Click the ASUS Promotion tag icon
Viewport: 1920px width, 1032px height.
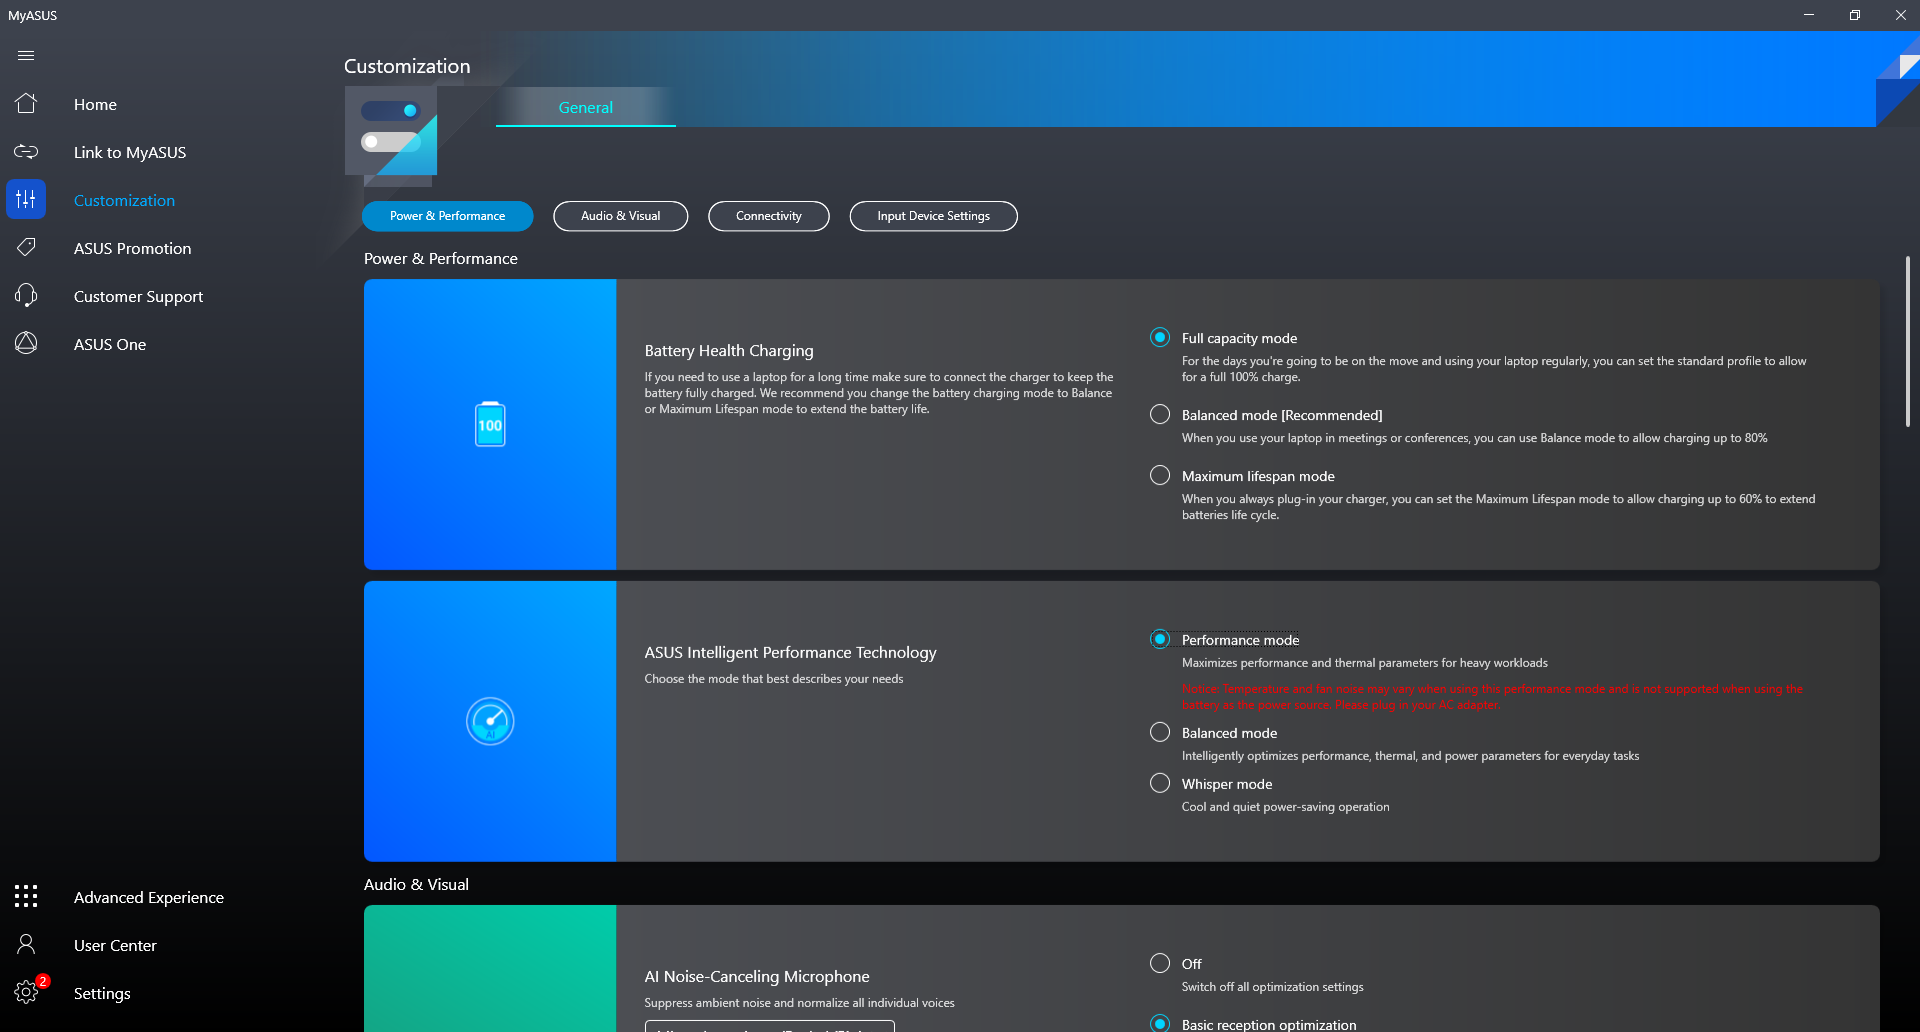26,248
